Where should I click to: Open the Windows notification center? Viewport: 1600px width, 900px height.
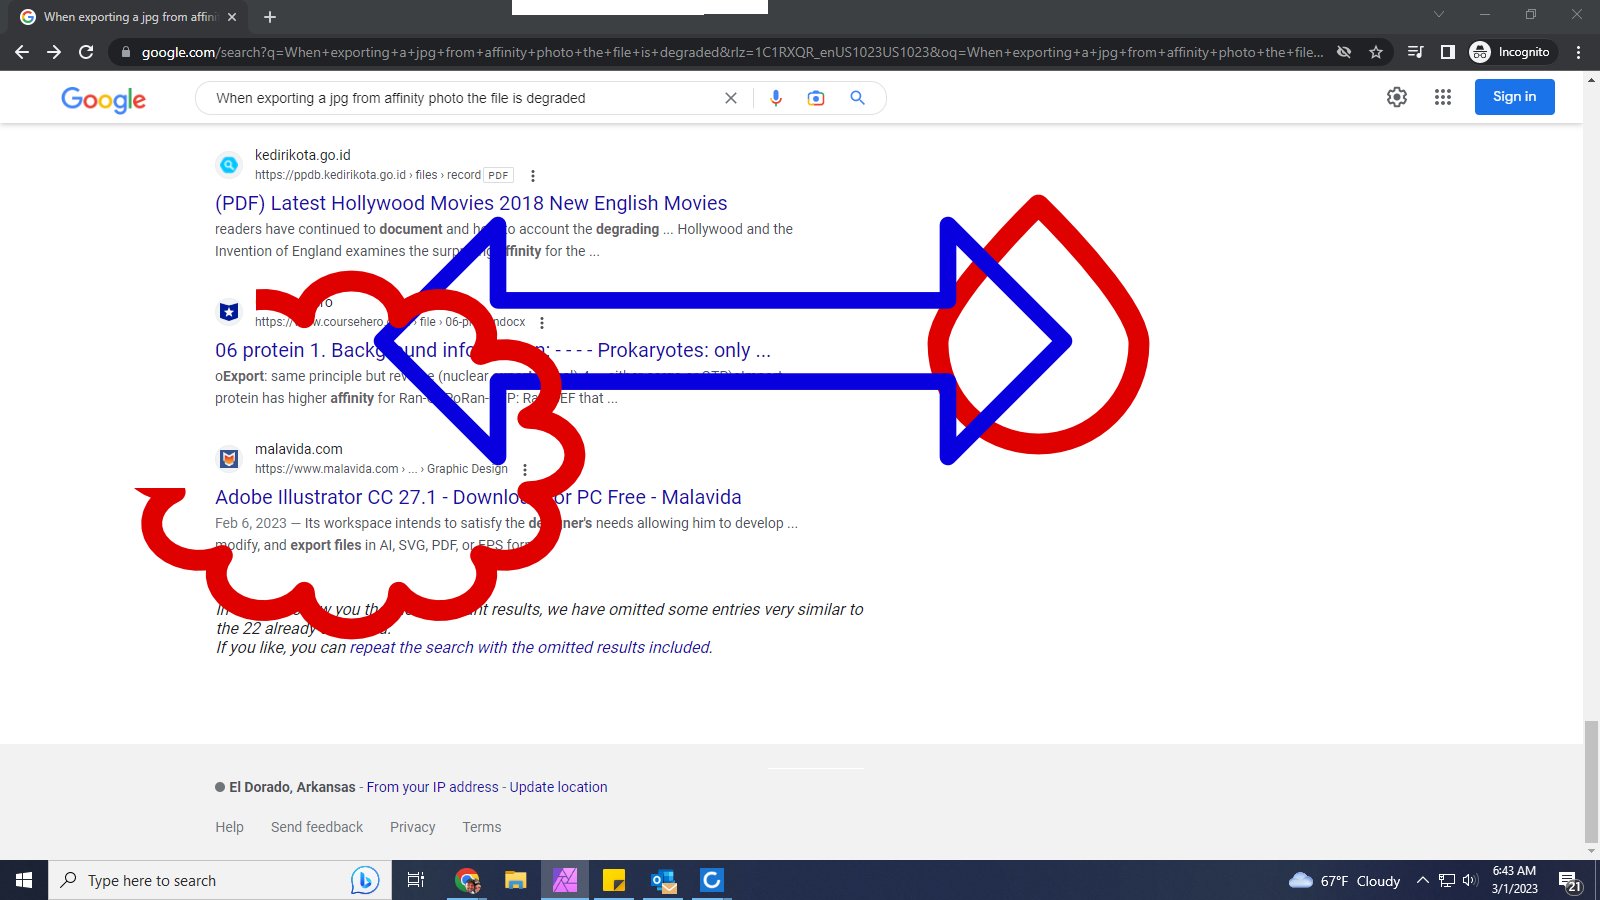click(1570, 881)
